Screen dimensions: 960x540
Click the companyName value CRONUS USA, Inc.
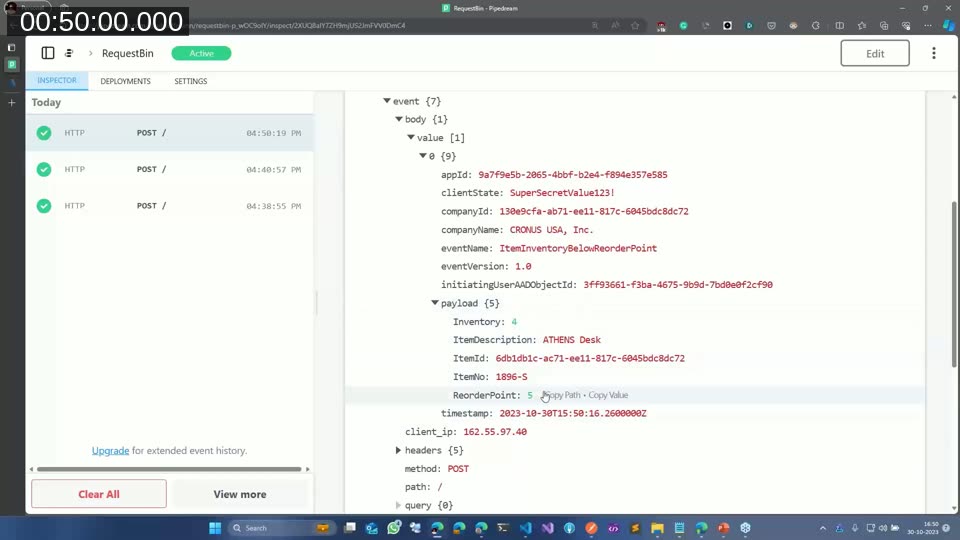pos(551,230)
